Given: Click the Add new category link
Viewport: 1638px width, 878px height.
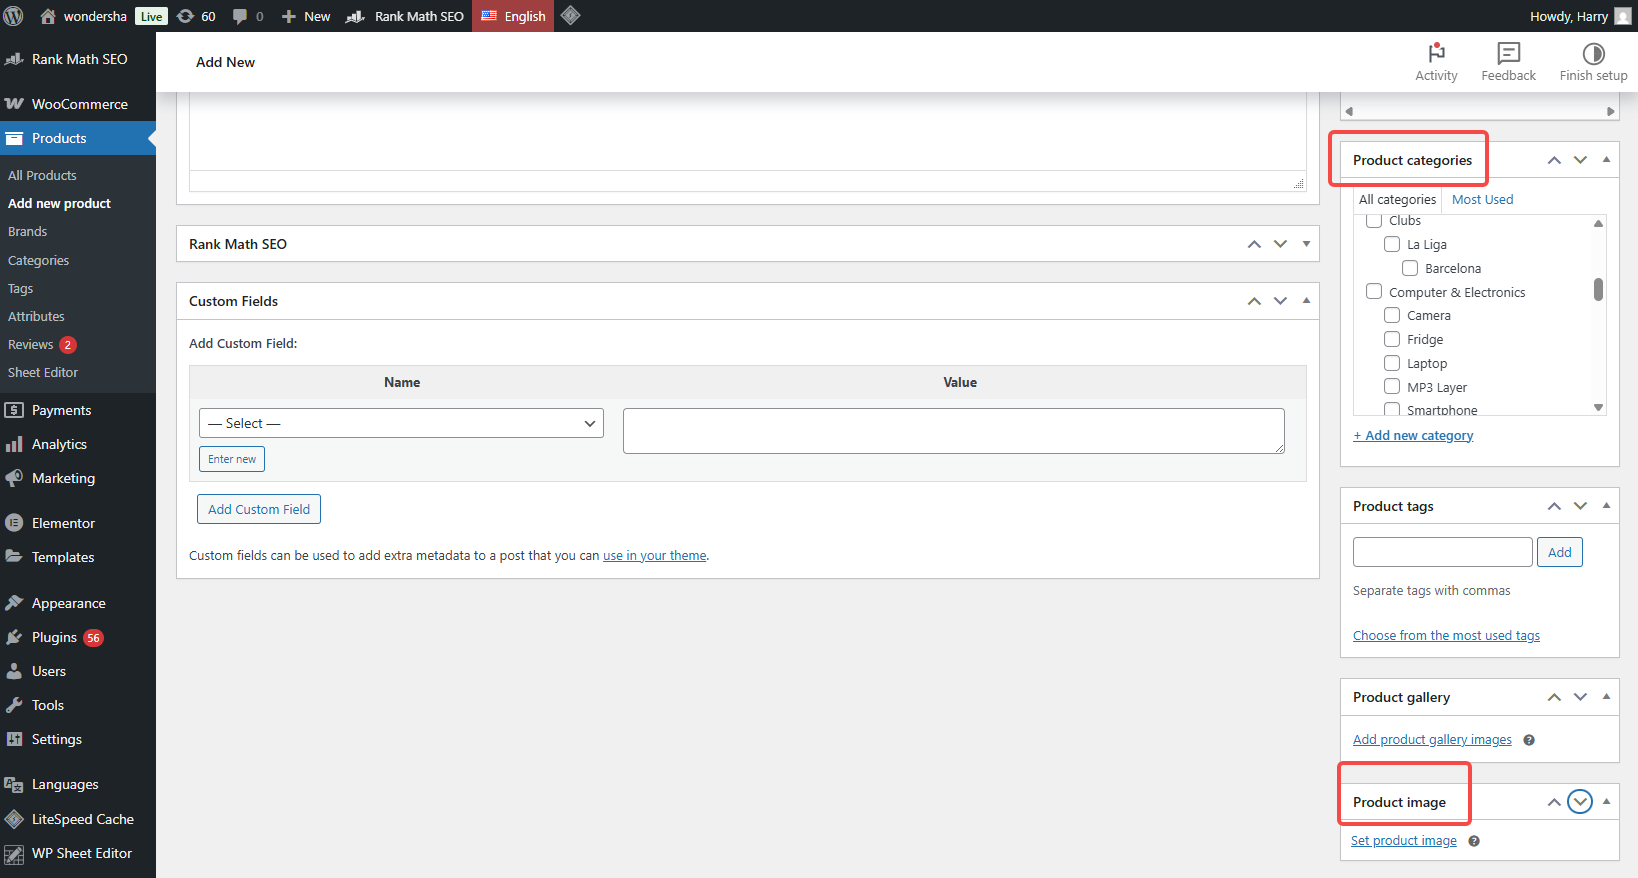Looking at the screenshot, I should pyautogui.click(x=1413, y=435).
